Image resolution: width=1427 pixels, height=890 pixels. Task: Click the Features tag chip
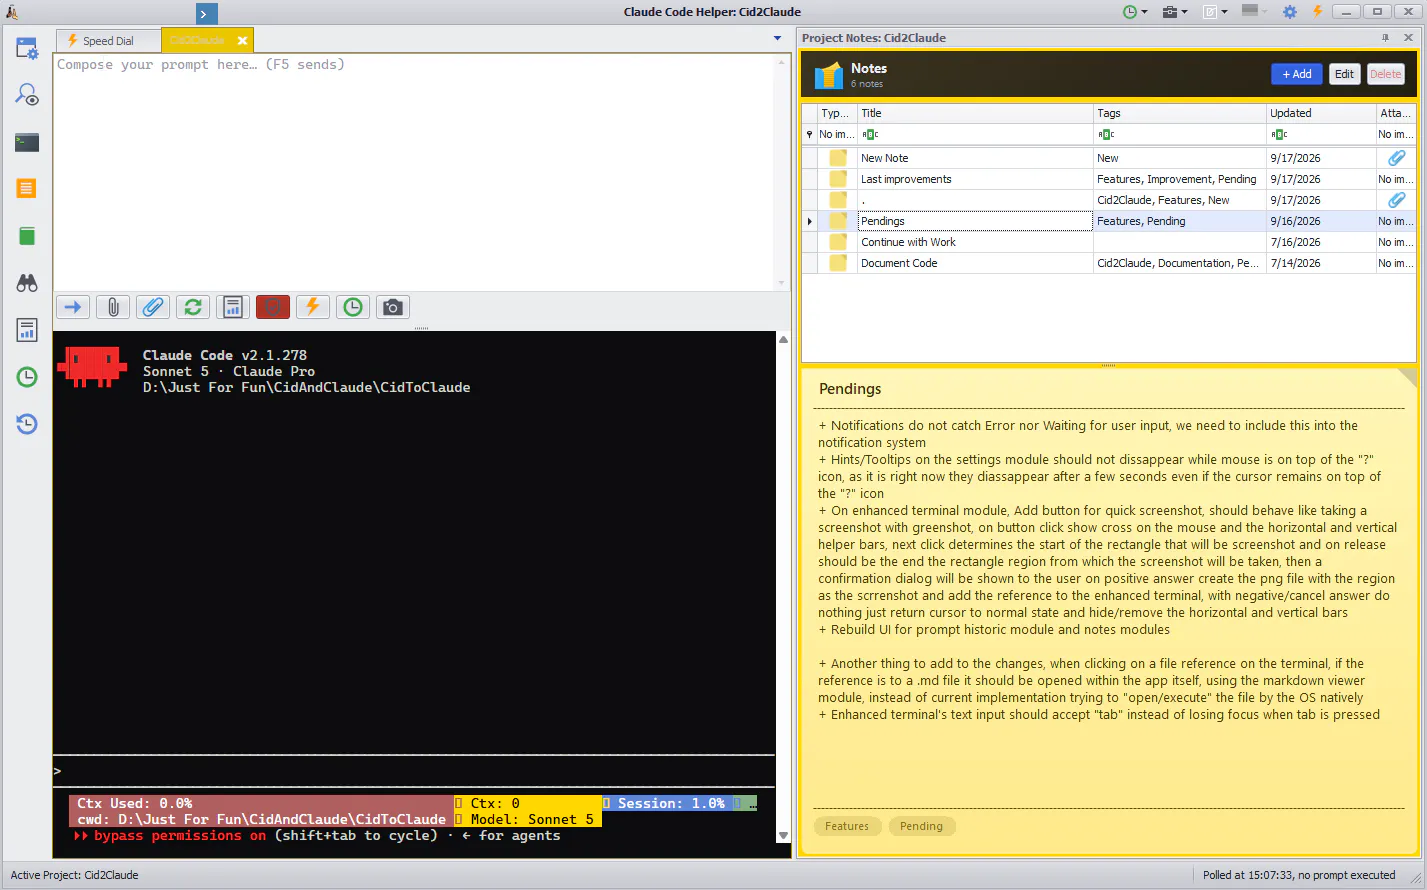pyautogui.click(x=847, y=826)
